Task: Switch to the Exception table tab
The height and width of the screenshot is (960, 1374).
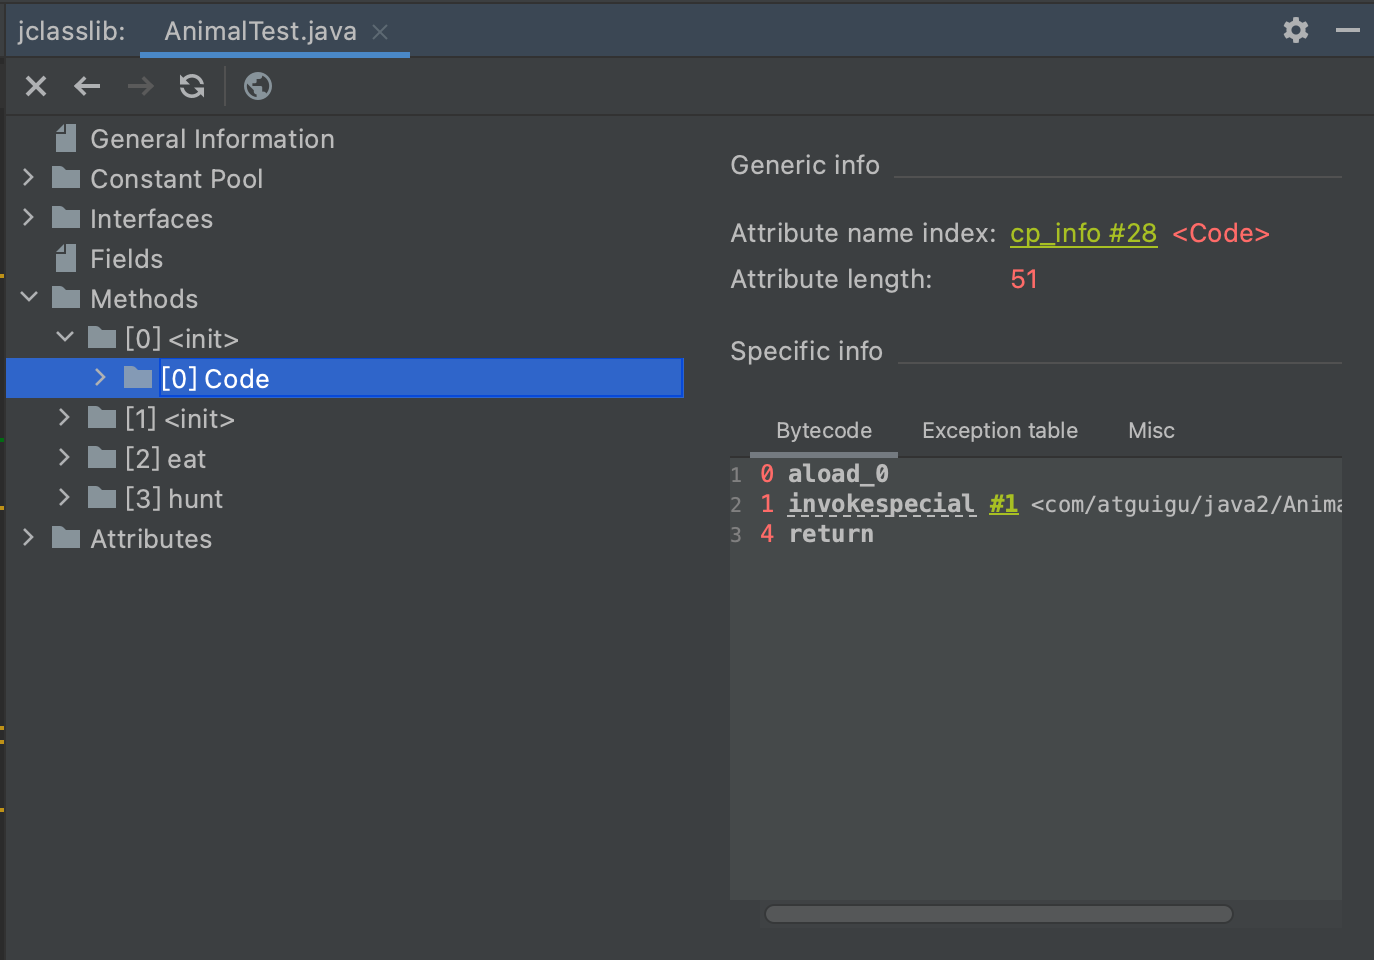Action: coord(999,431)
